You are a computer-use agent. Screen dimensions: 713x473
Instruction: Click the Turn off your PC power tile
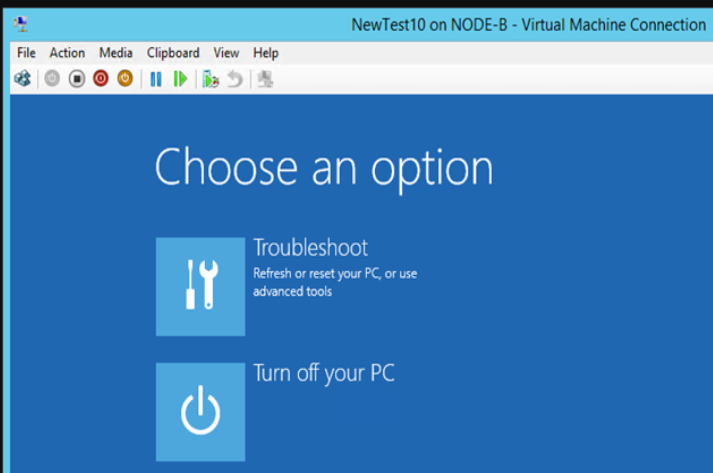point(201,412)
